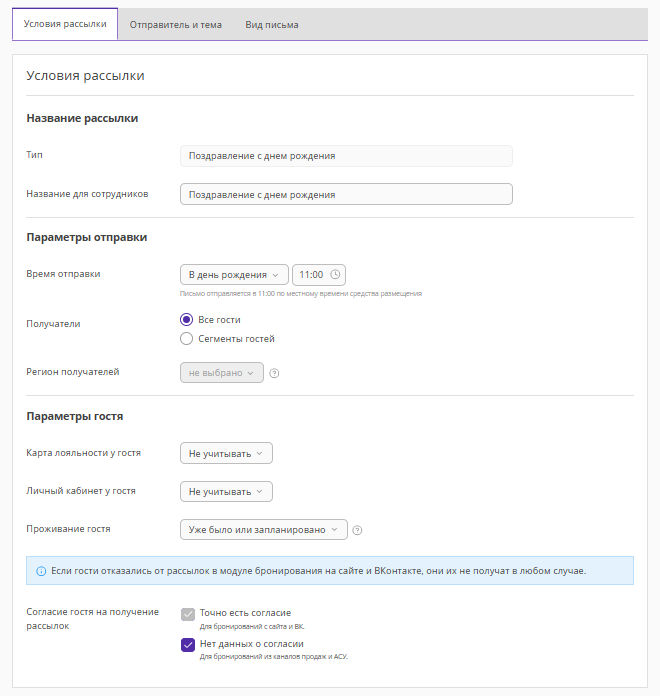Click info icon in blue notice banner
Viewport: 660px width, 696px height.
(41, 571)
